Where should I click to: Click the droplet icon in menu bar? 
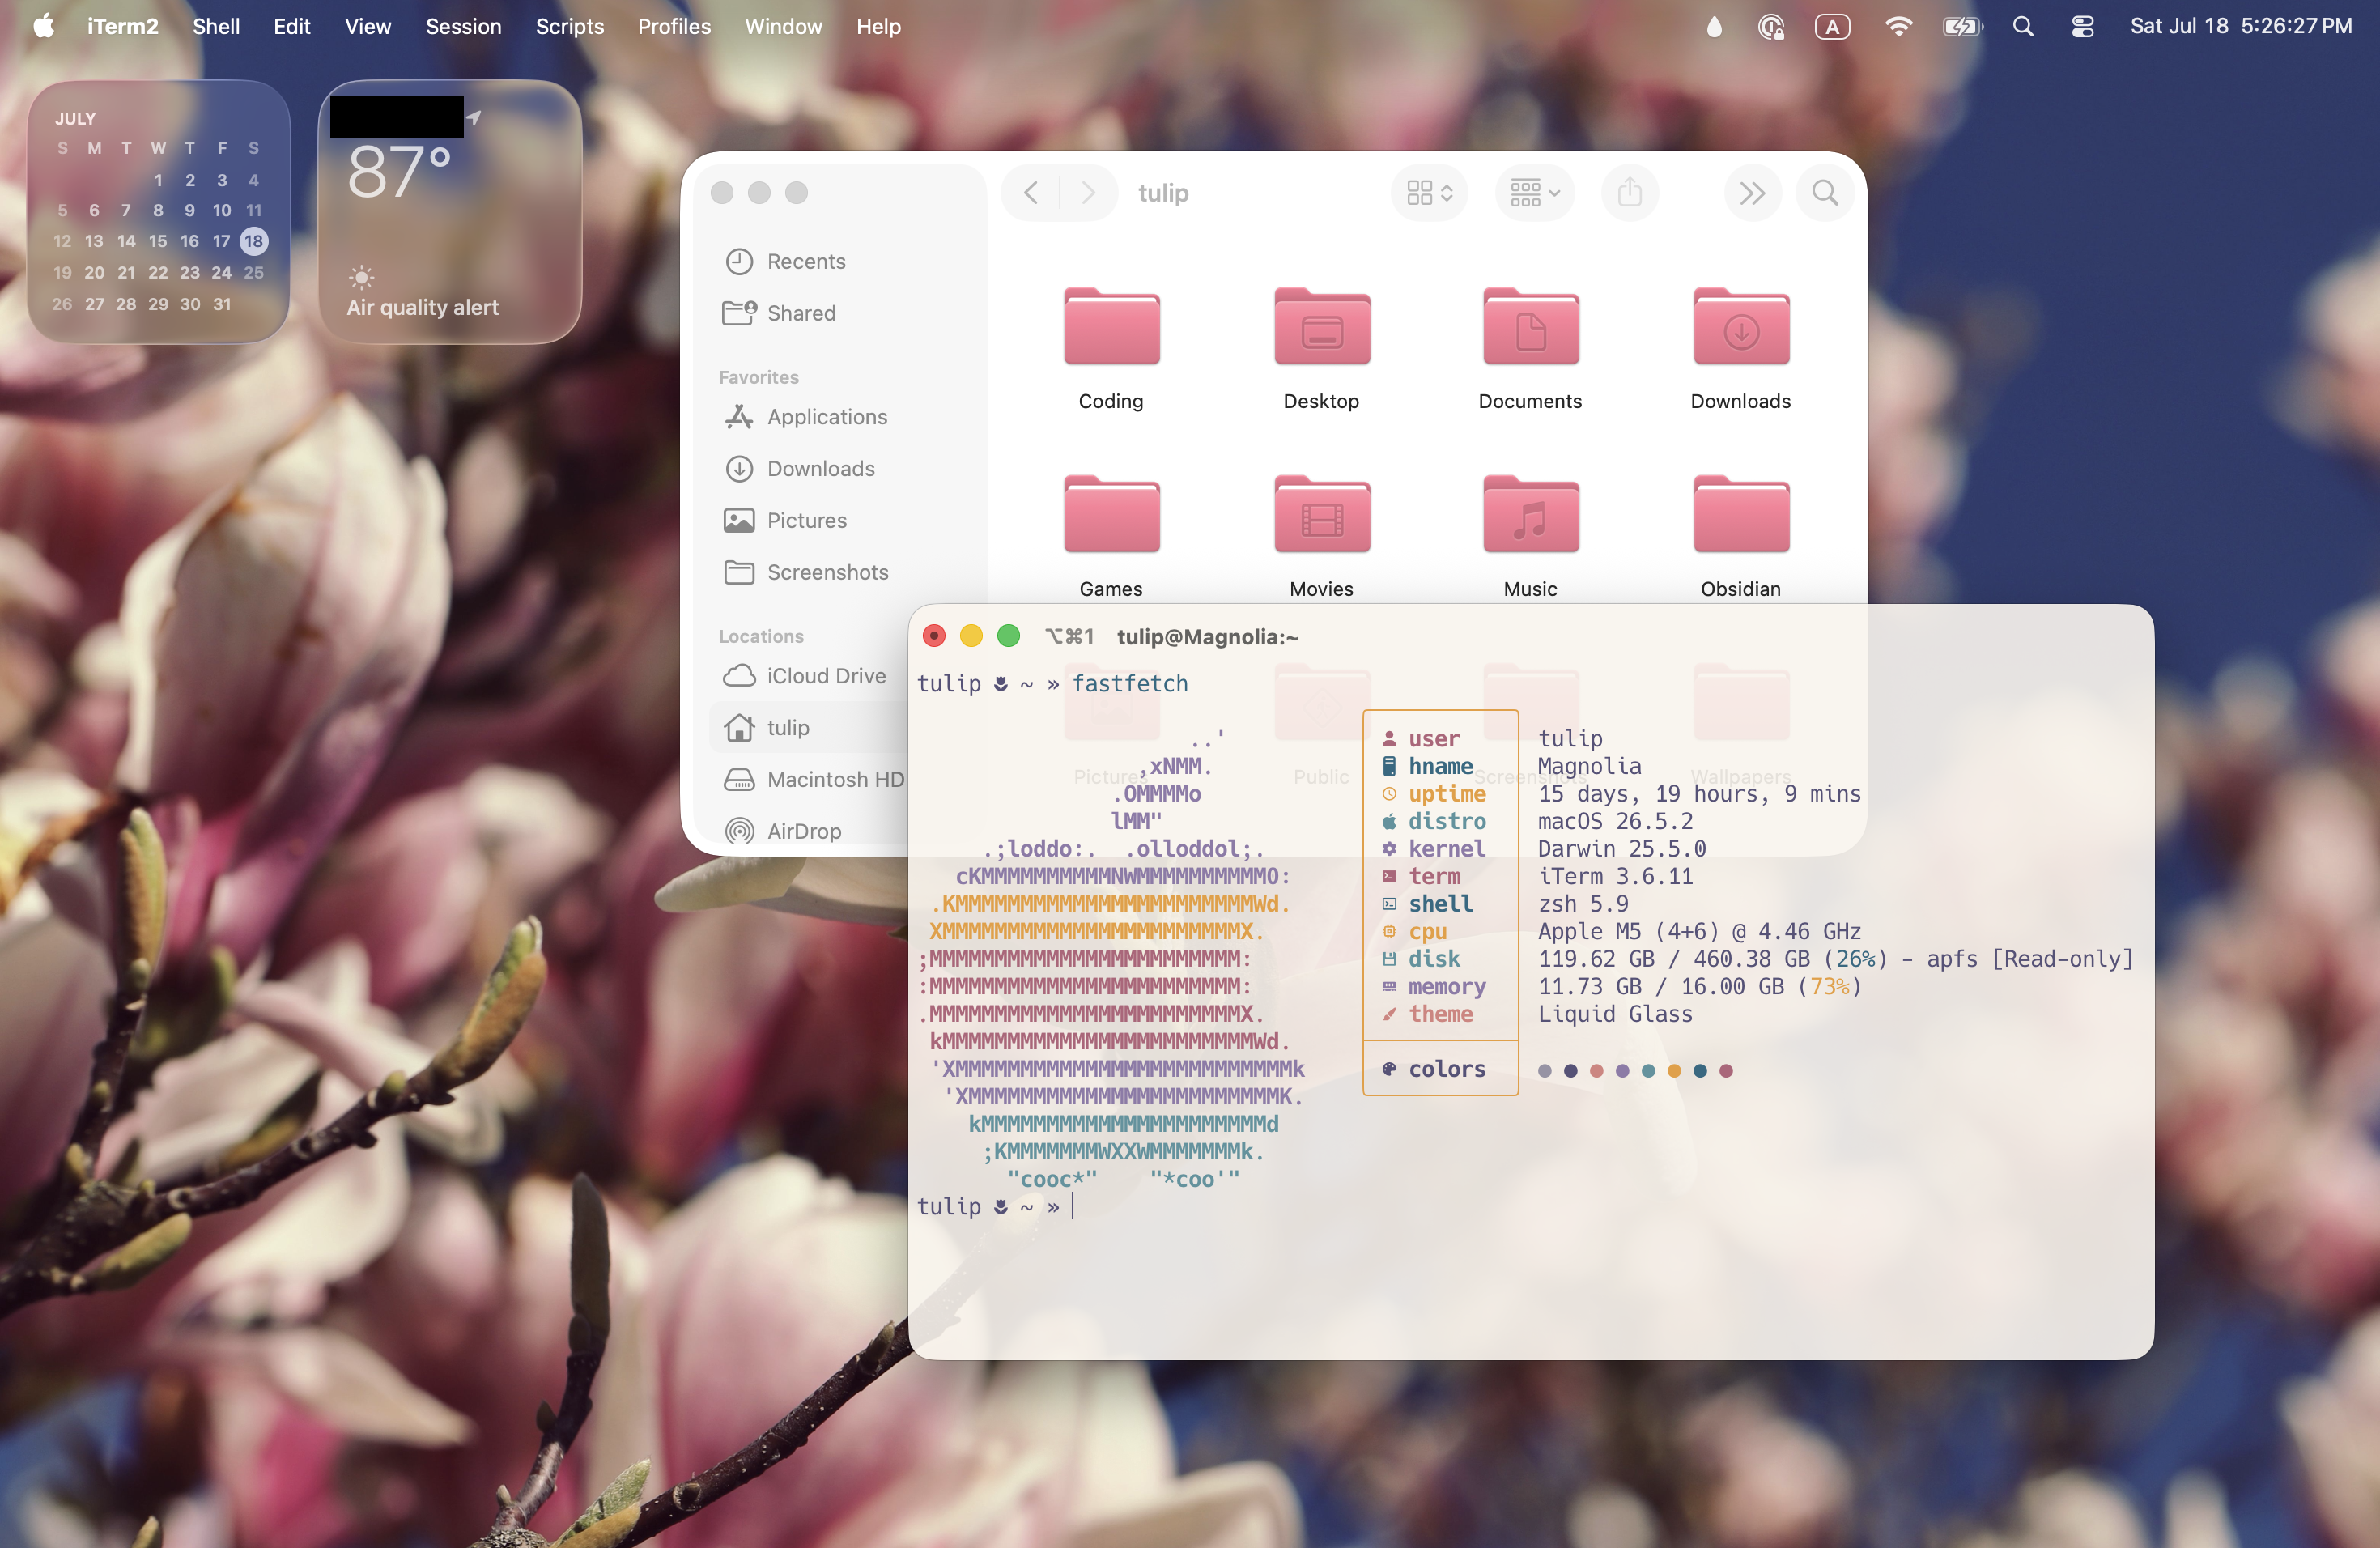point(1714,27)
